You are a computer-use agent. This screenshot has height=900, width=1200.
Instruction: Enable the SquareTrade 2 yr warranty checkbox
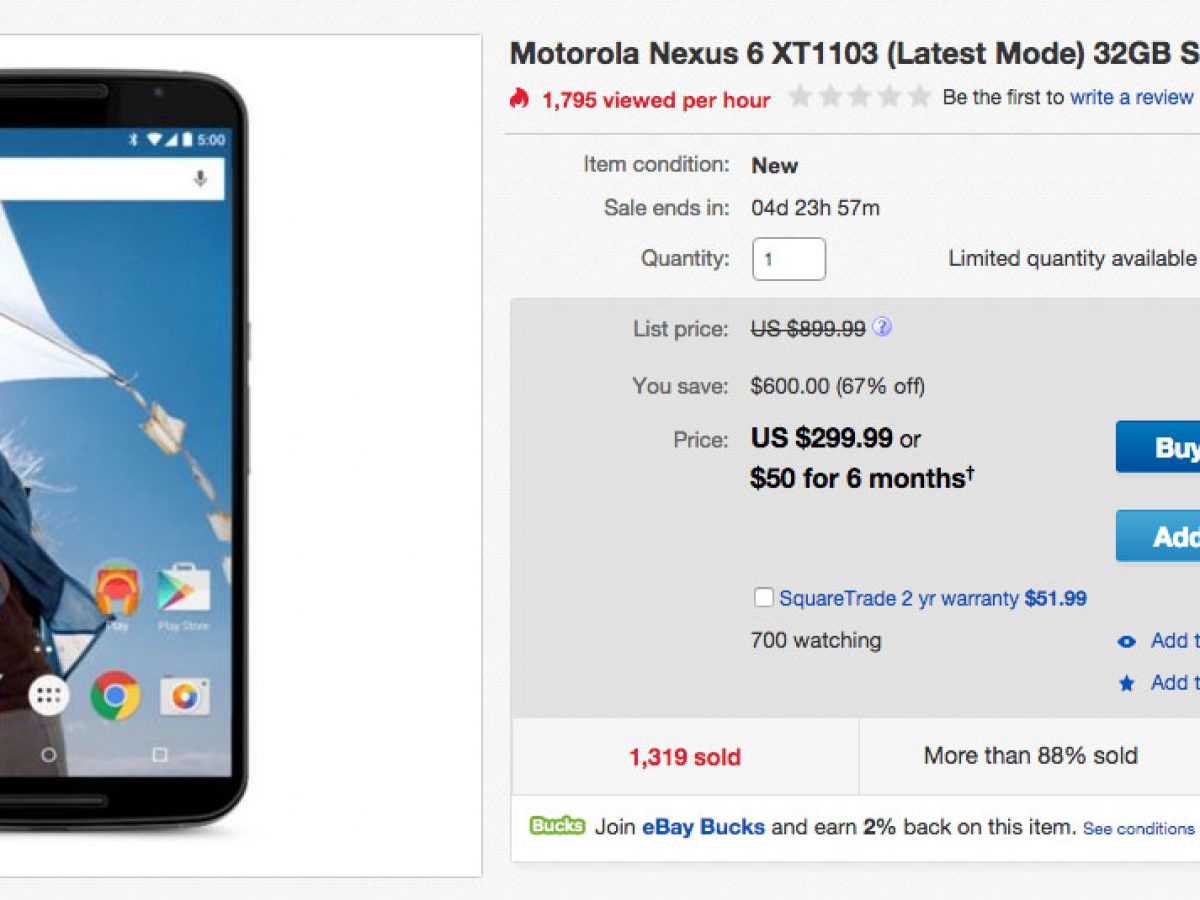pos(764,598)
